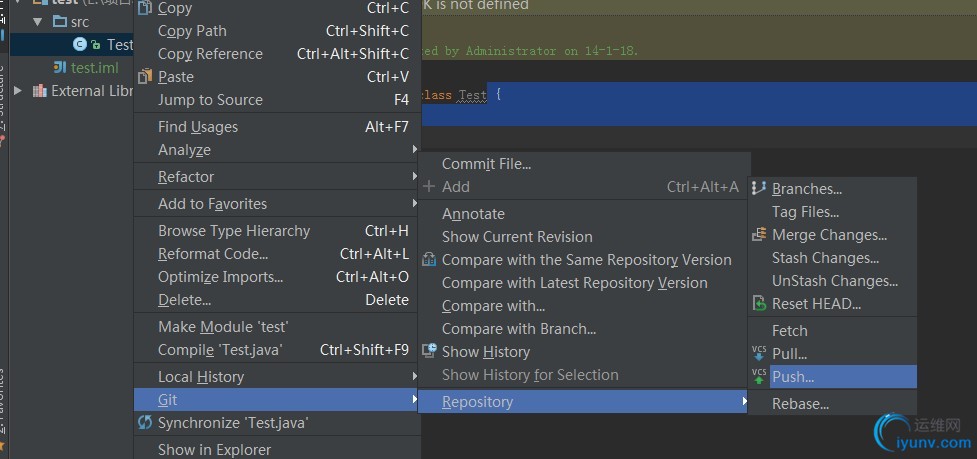Viewport: 977px width, 459px height.
Task: Open the Analyze submenu arrow
Action: pos(414,149)
